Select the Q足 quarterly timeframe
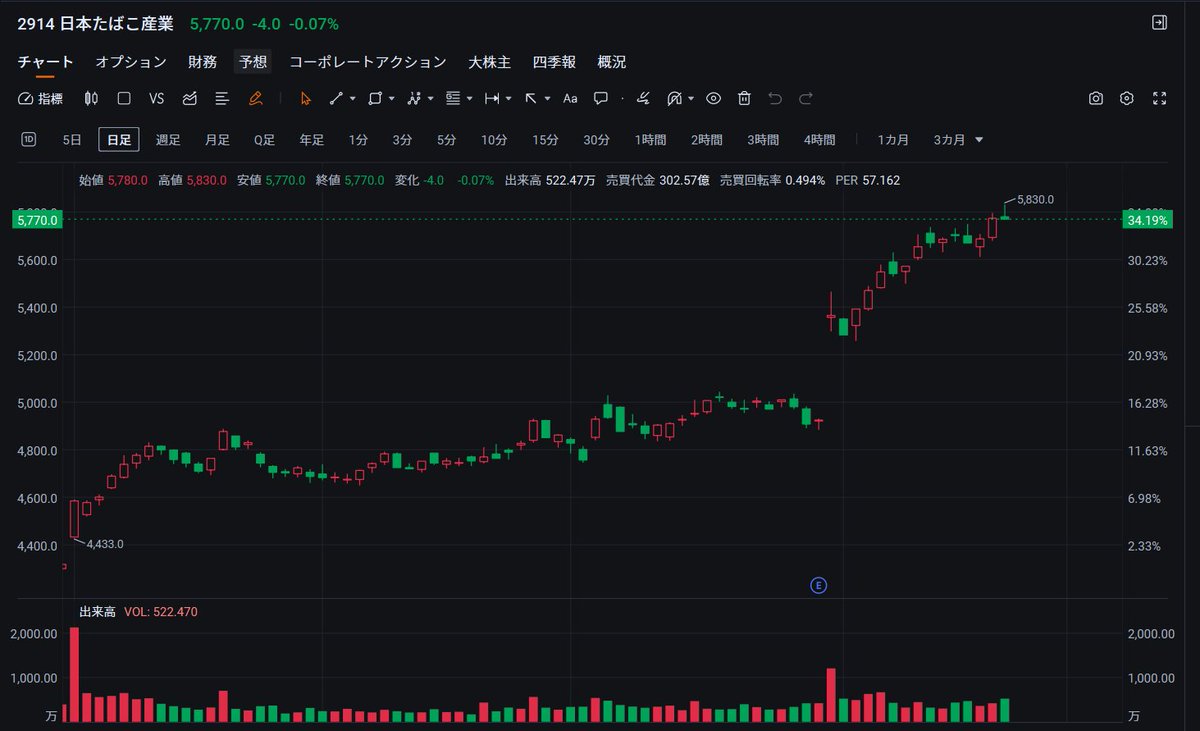Viewport: 1200px width, 731px height. [264, 140]
